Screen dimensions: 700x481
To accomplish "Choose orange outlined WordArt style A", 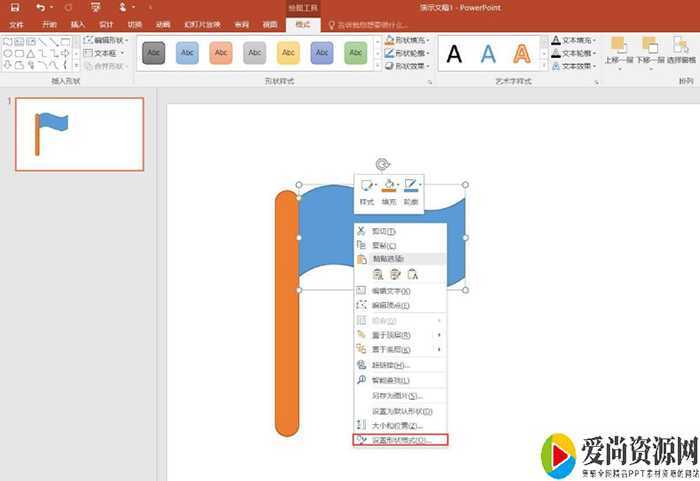I will click(x=521, y=54).
